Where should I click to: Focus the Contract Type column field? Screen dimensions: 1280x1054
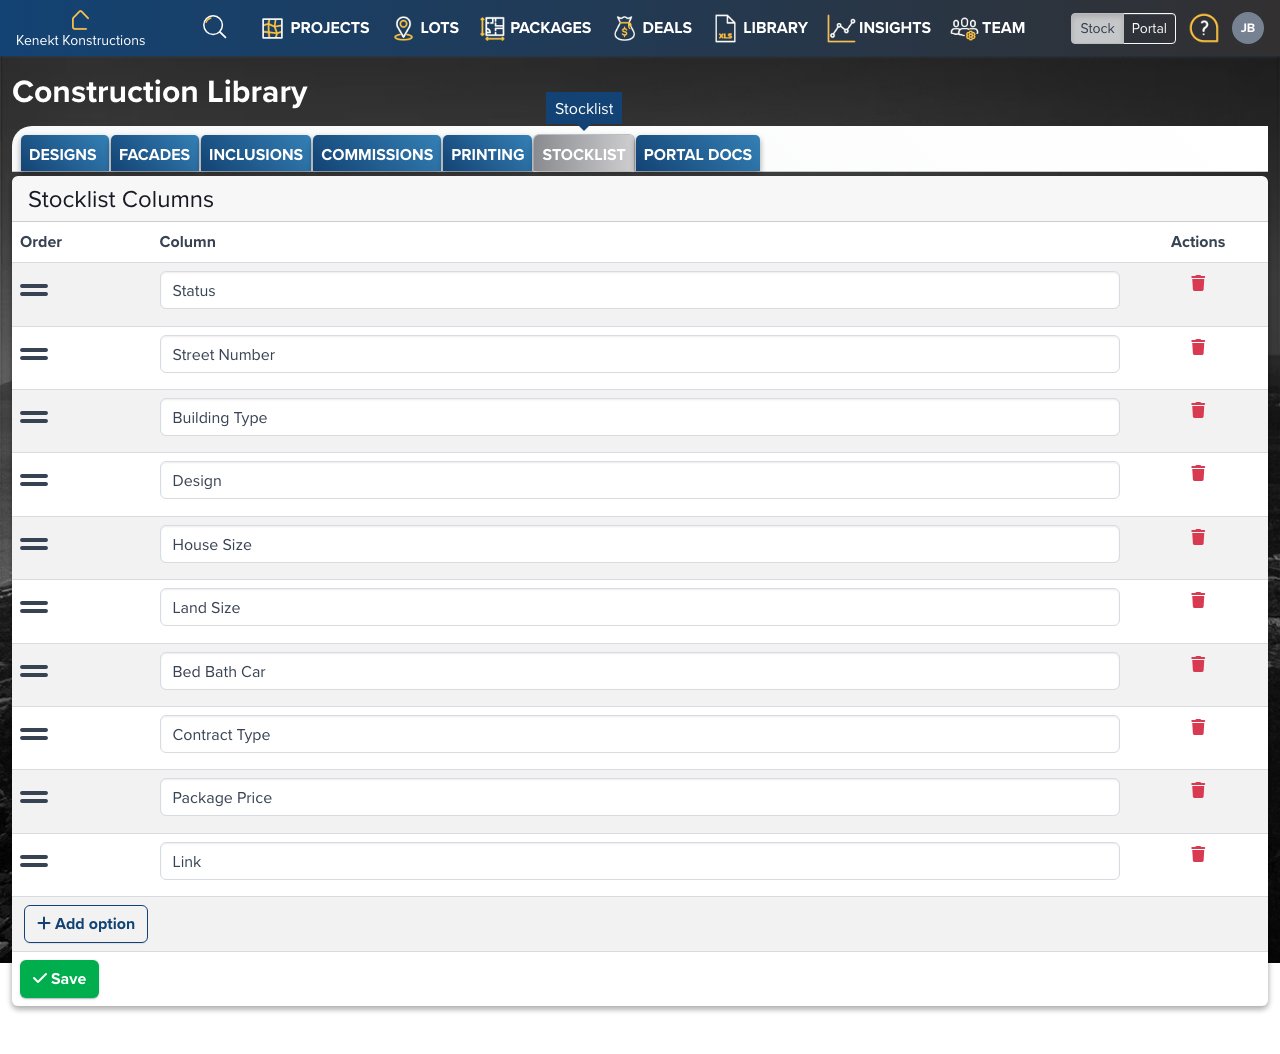tap(639, 734)
